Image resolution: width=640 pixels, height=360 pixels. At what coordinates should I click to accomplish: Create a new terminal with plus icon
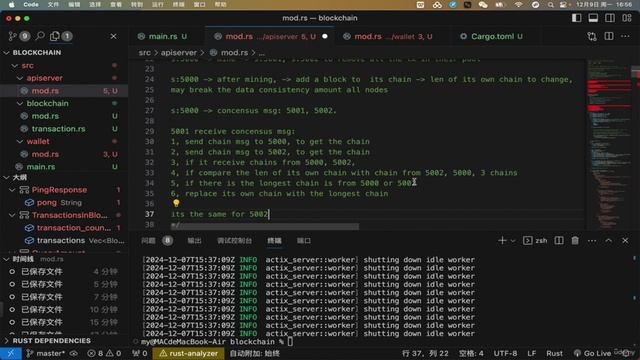pyautogui.click(x=502, y=241)
